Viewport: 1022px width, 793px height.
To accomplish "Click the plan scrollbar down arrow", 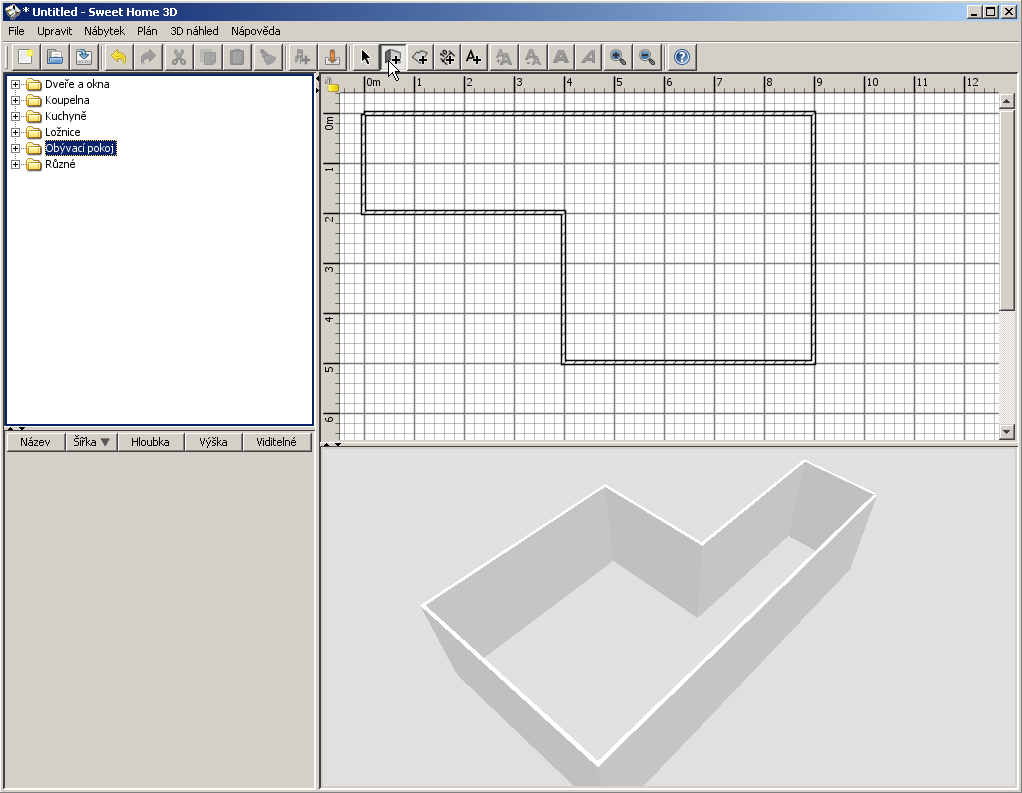I will (x=1006, y=431).
